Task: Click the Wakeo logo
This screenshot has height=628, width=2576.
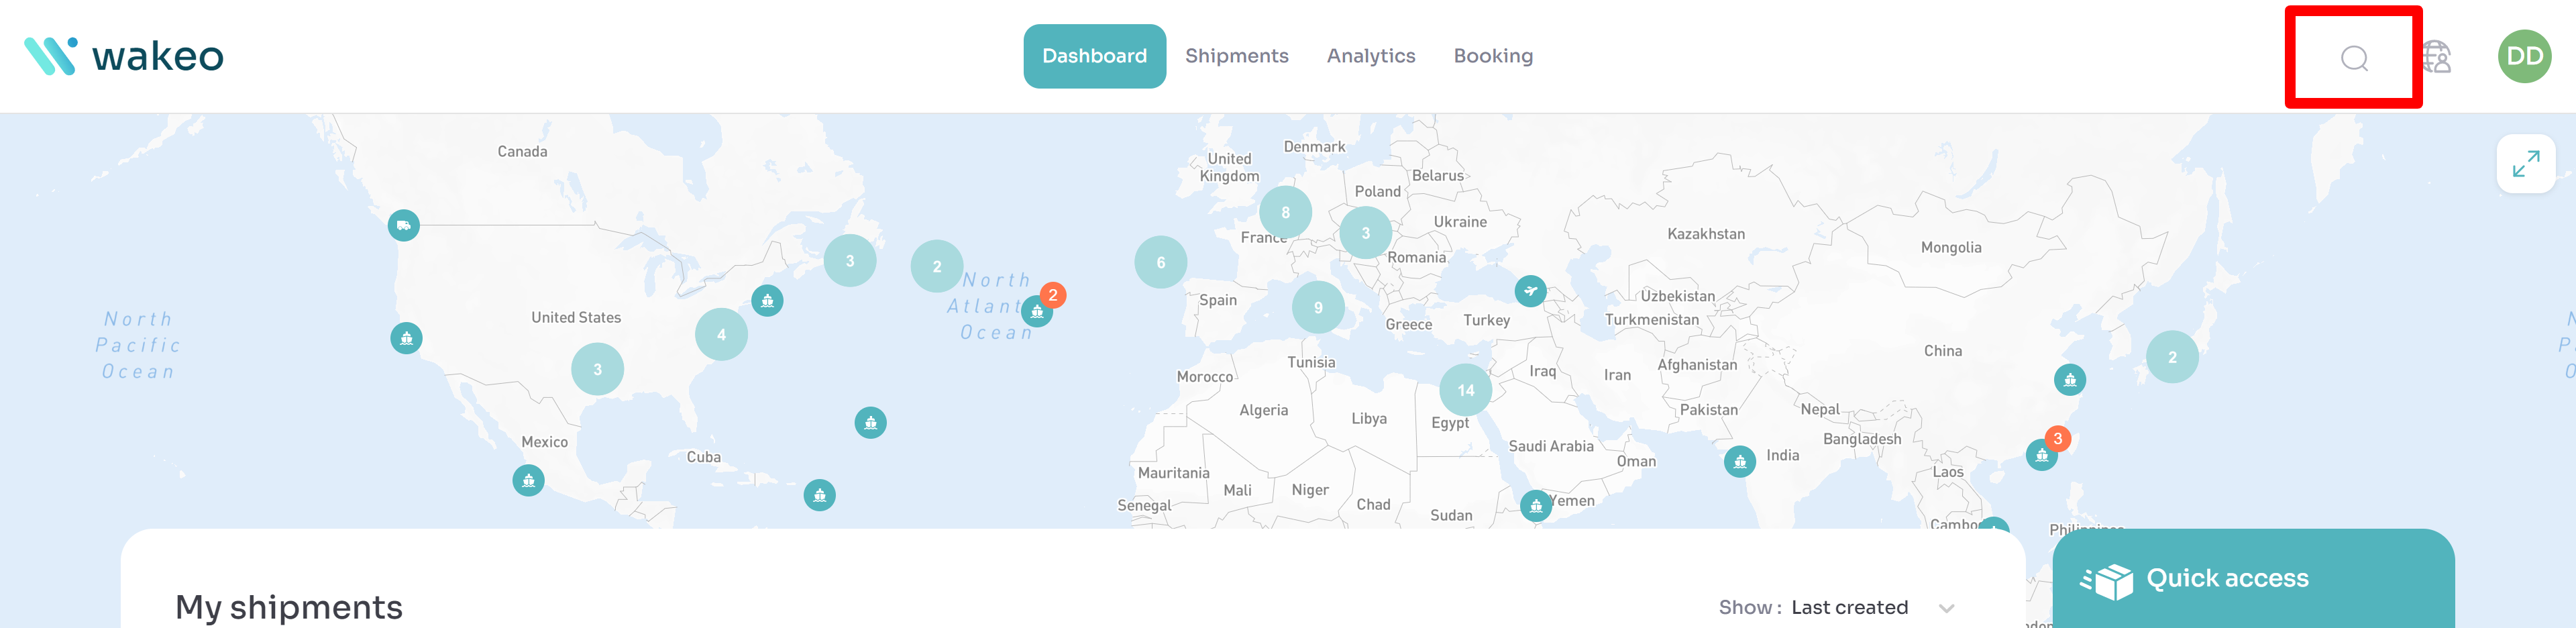Action: click(124, 56)
